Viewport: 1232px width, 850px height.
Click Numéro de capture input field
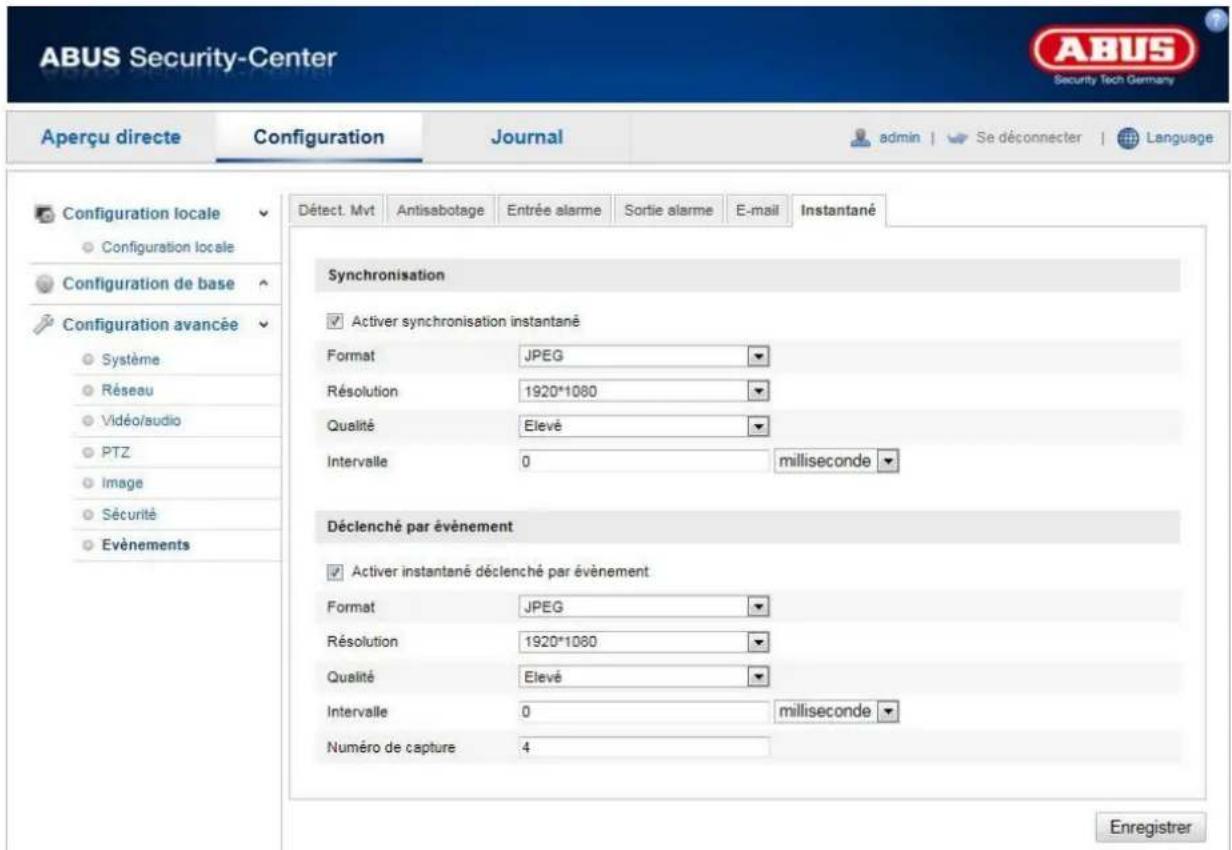pyautogui.click(x=643, y=748)
